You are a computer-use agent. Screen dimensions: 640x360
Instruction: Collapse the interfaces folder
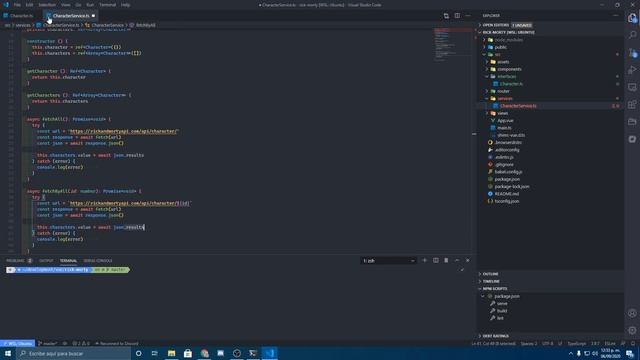[x=507, y=77]
